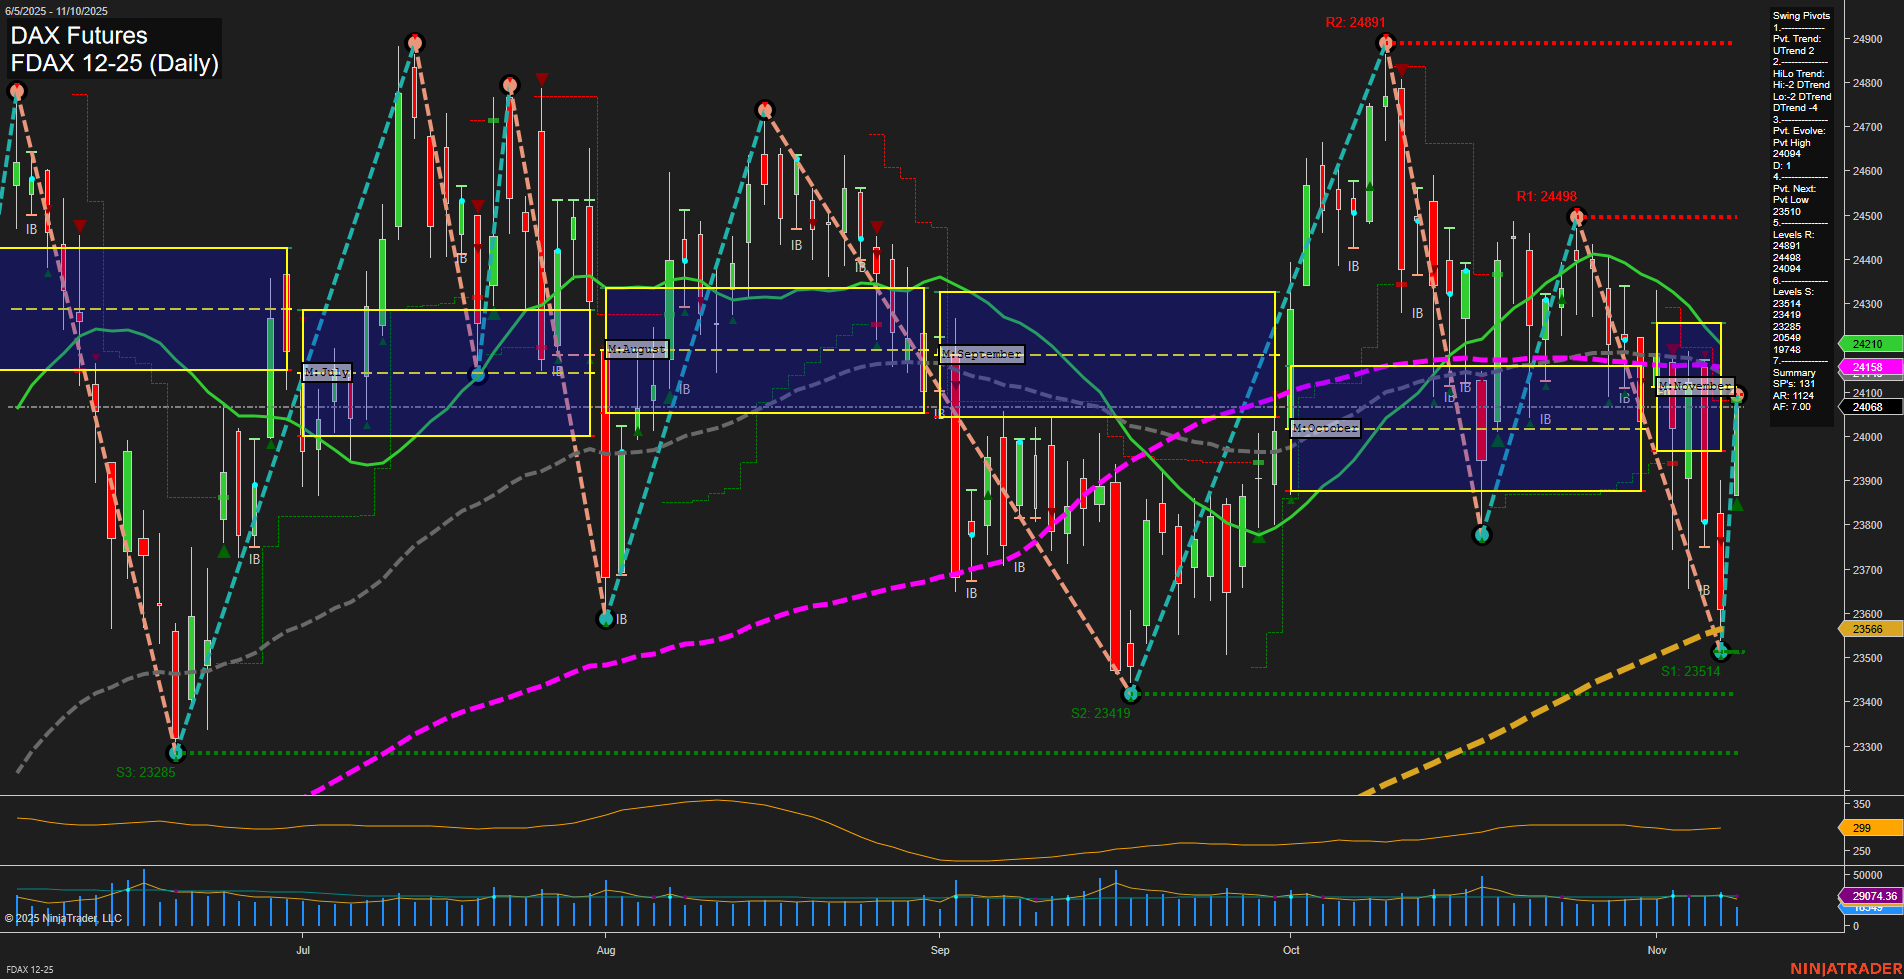Click the pivot circle at the September swing high

click(765, 107)
